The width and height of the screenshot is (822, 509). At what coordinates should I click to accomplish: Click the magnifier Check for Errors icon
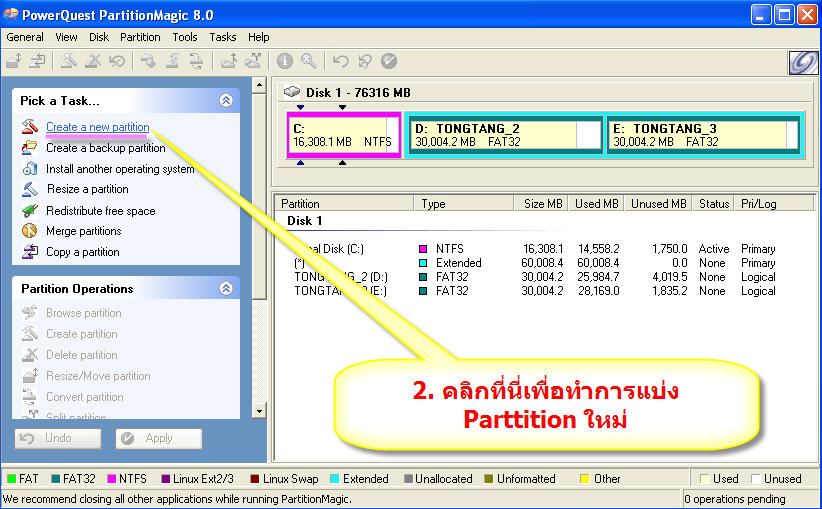(309, 61)
